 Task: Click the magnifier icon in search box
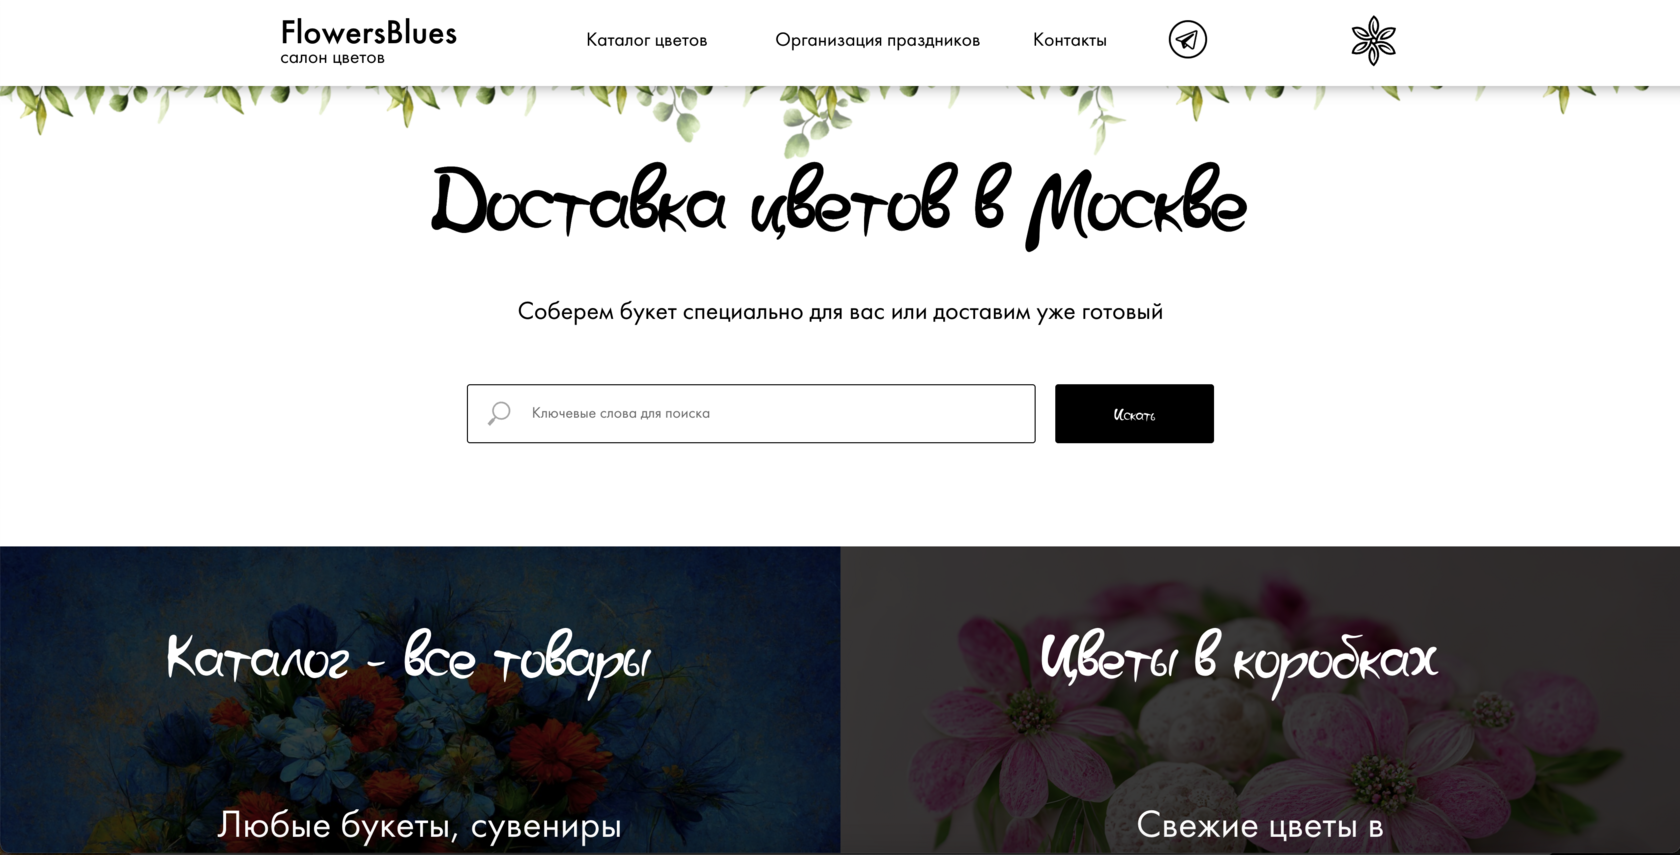[499, 413]
